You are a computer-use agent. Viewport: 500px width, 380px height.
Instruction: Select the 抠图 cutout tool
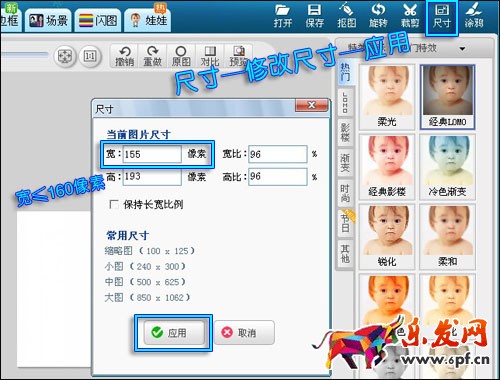tap(347, 16)
